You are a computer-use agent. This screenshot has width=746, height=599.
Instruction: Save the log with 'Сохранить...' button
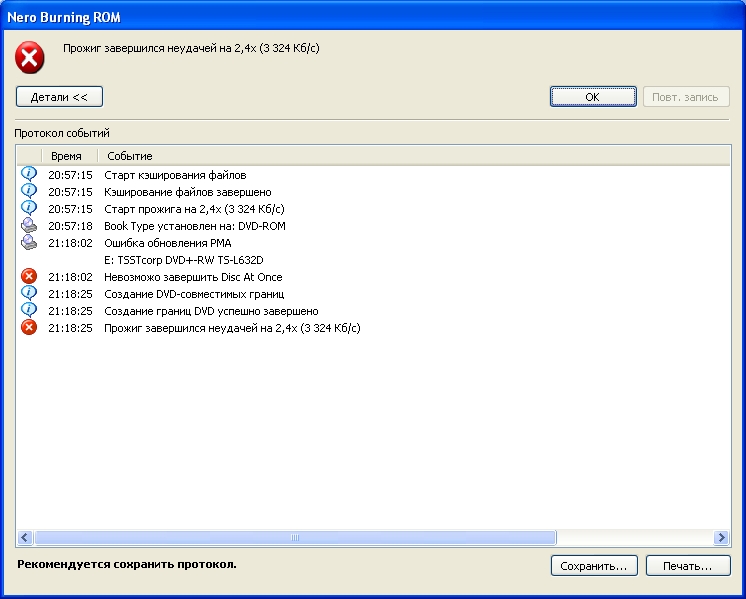pos(593,566)
